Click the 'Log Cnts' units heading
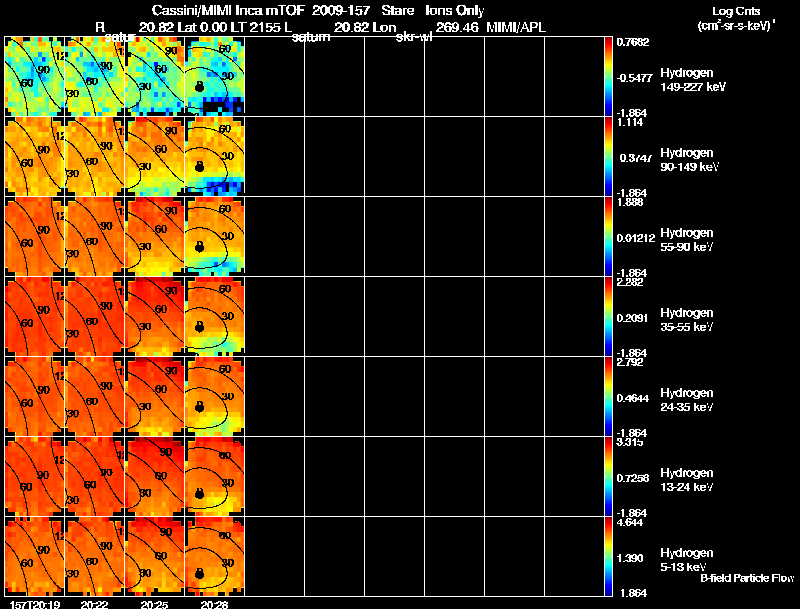Screen dimensions: 800x609 (736, 11)
